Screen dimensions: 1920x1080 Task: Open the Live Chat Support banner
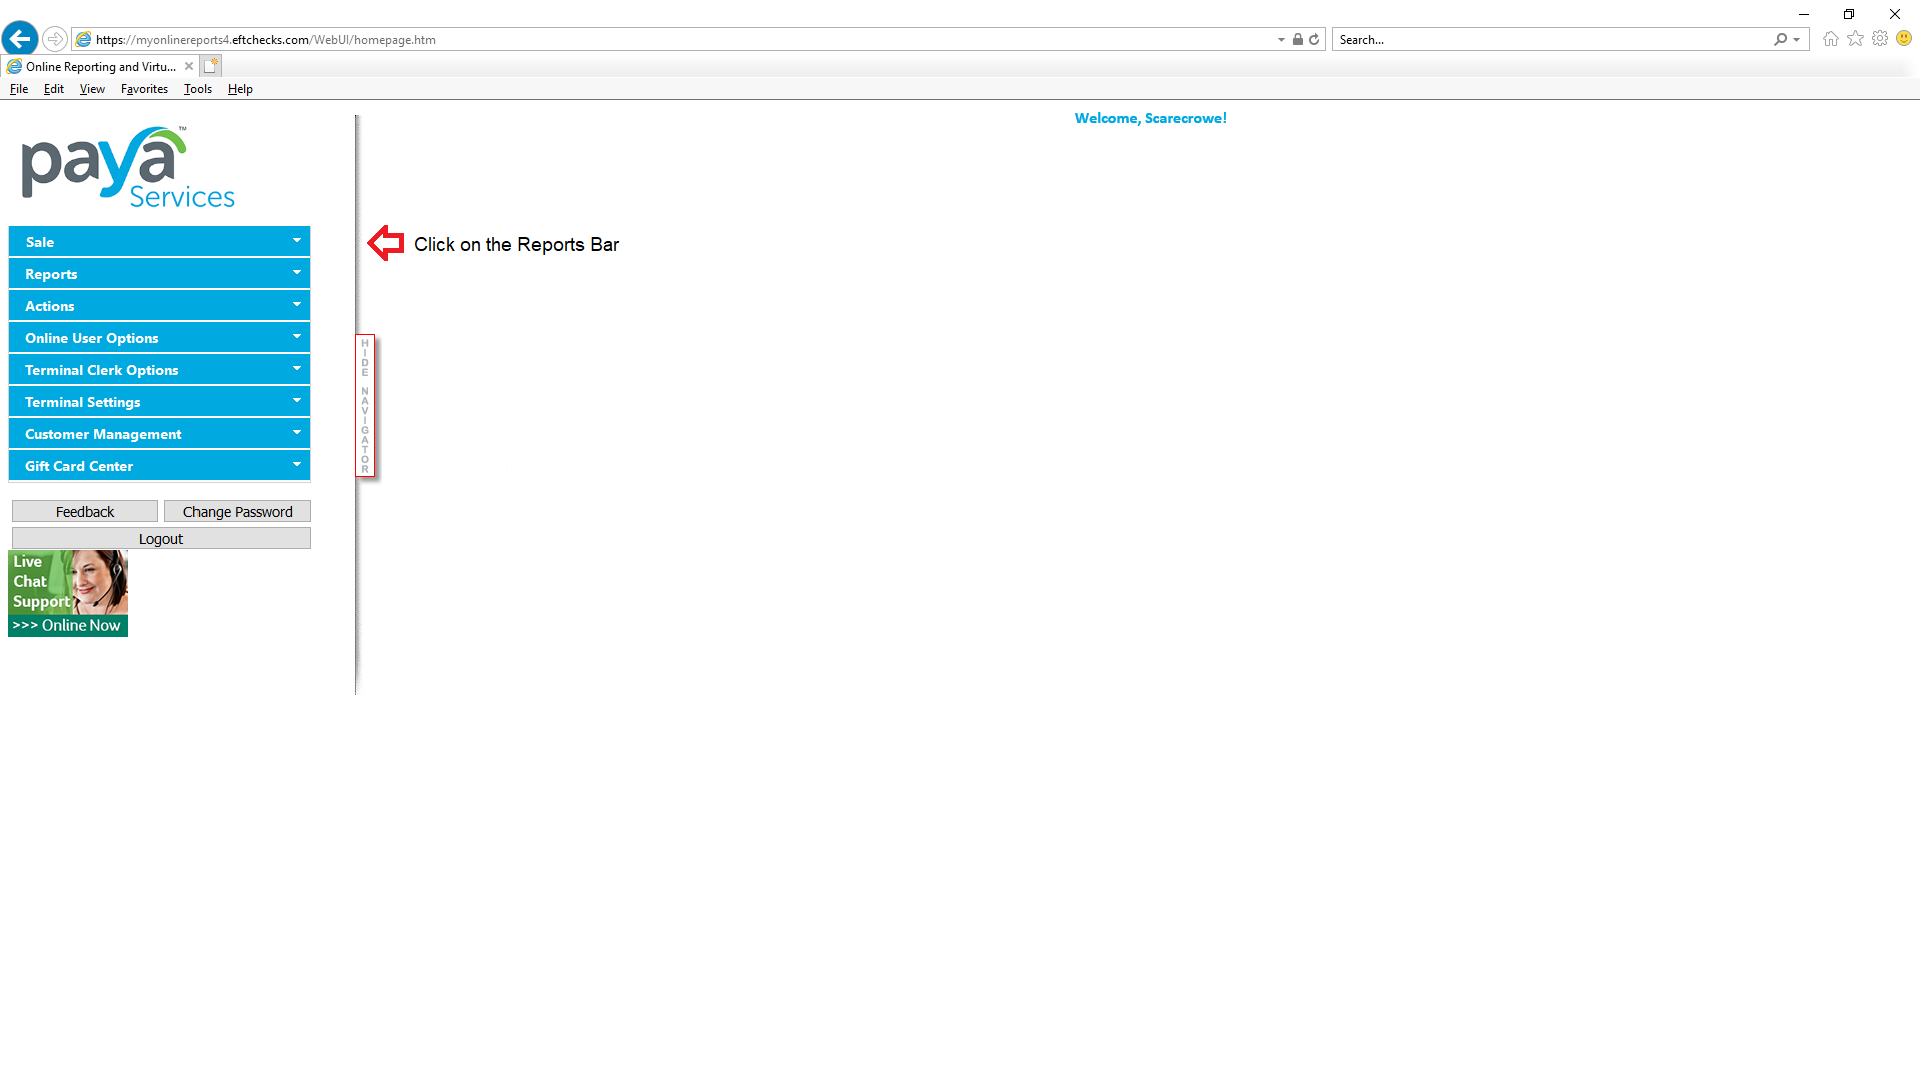pyautogui.click(x=68, y=593)
